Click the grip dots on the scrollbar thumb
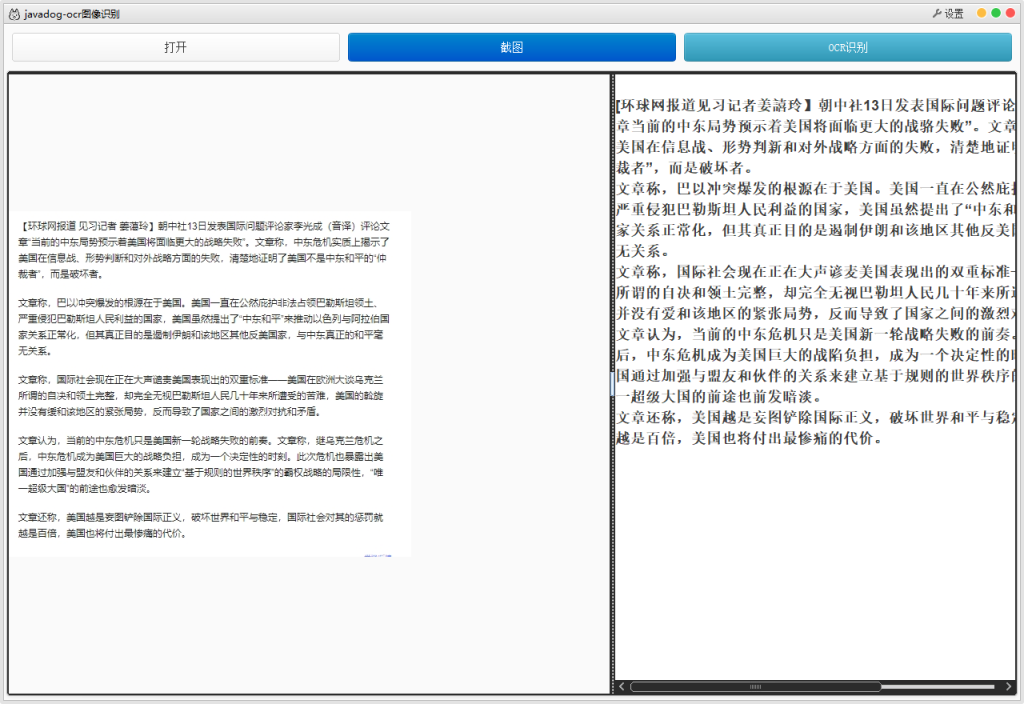 755,687
